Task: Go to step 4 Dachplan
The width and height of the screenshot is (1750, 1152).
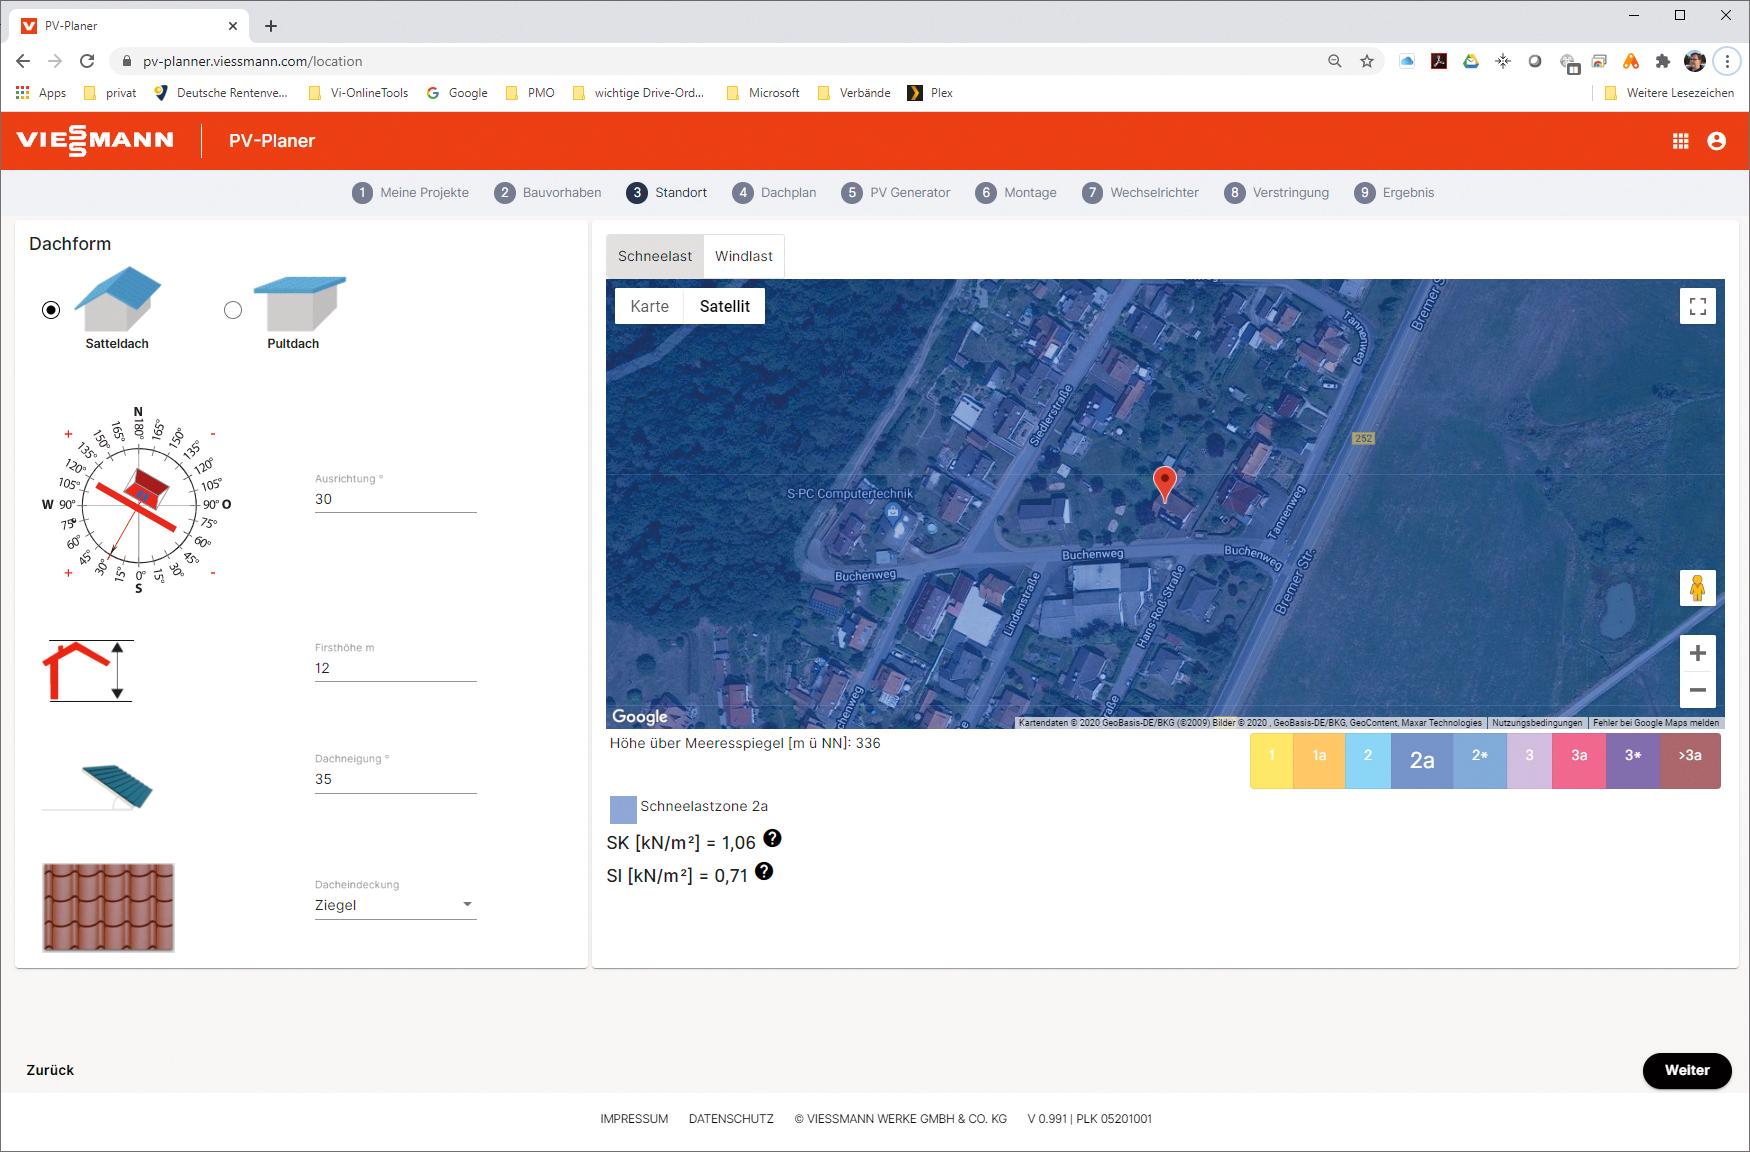Action: (774, 193)
